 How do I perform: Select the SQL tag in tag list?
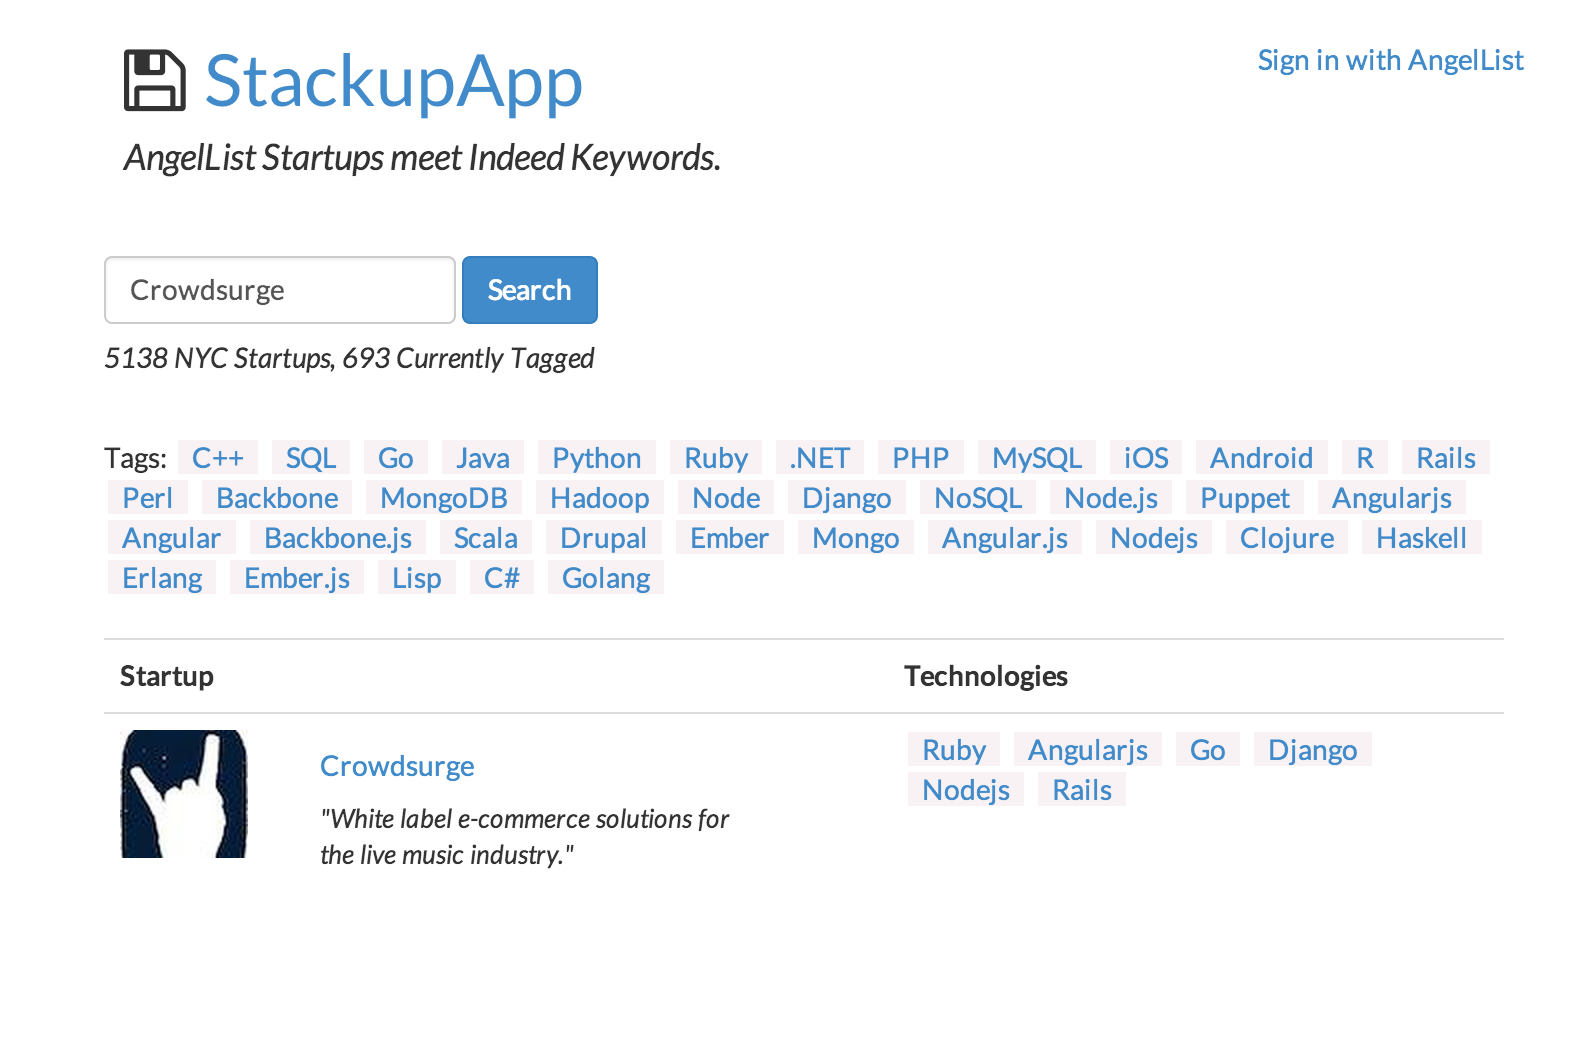point(311,458)
